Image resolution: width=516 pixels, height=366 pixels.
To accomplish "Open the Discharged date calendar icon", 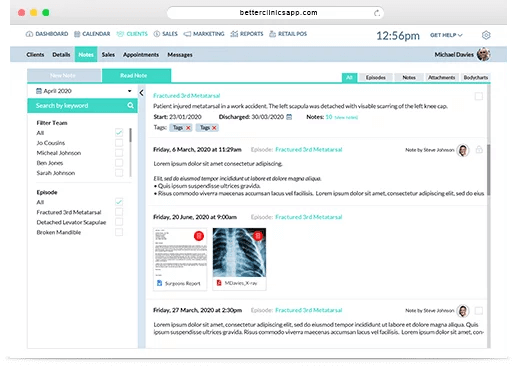I will click(x=289, y=117).
